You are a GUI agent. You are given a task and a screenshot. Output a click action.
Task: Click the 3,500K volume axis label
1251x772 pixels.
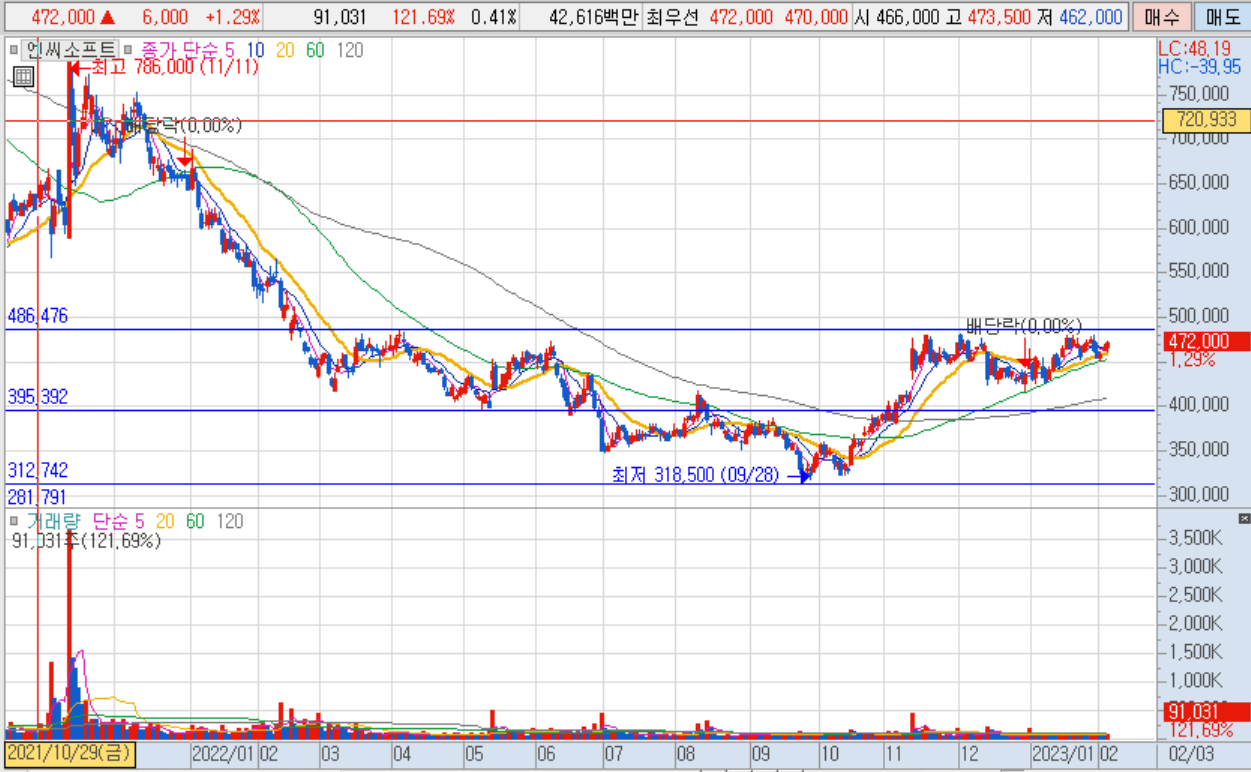[x=1196, y=537]
